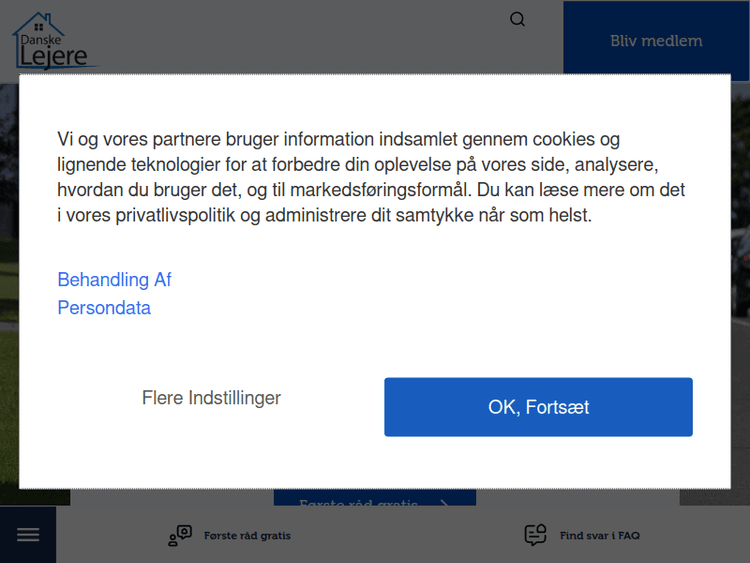Viewport: 750px width, 563px height.
Task: Select Første råd gratis text in bottom bar
Action: tap(247, 536)
